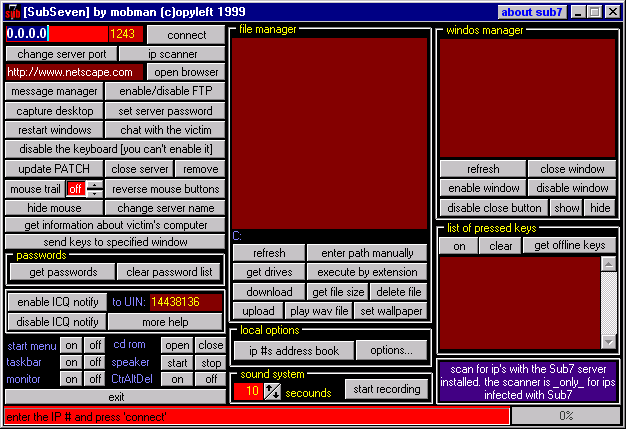Click the 0% progress bar

[x=565, y=415]
